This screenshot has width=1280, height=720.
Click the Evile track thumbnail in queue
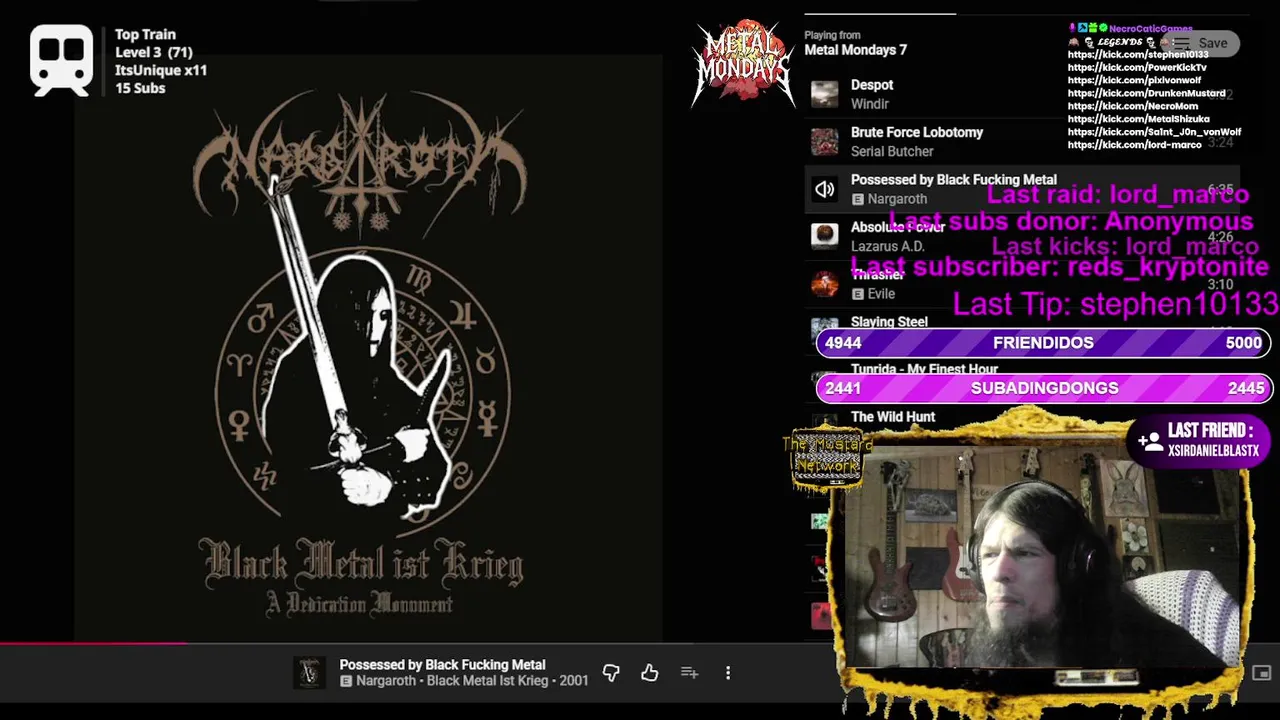coord(824,284)
